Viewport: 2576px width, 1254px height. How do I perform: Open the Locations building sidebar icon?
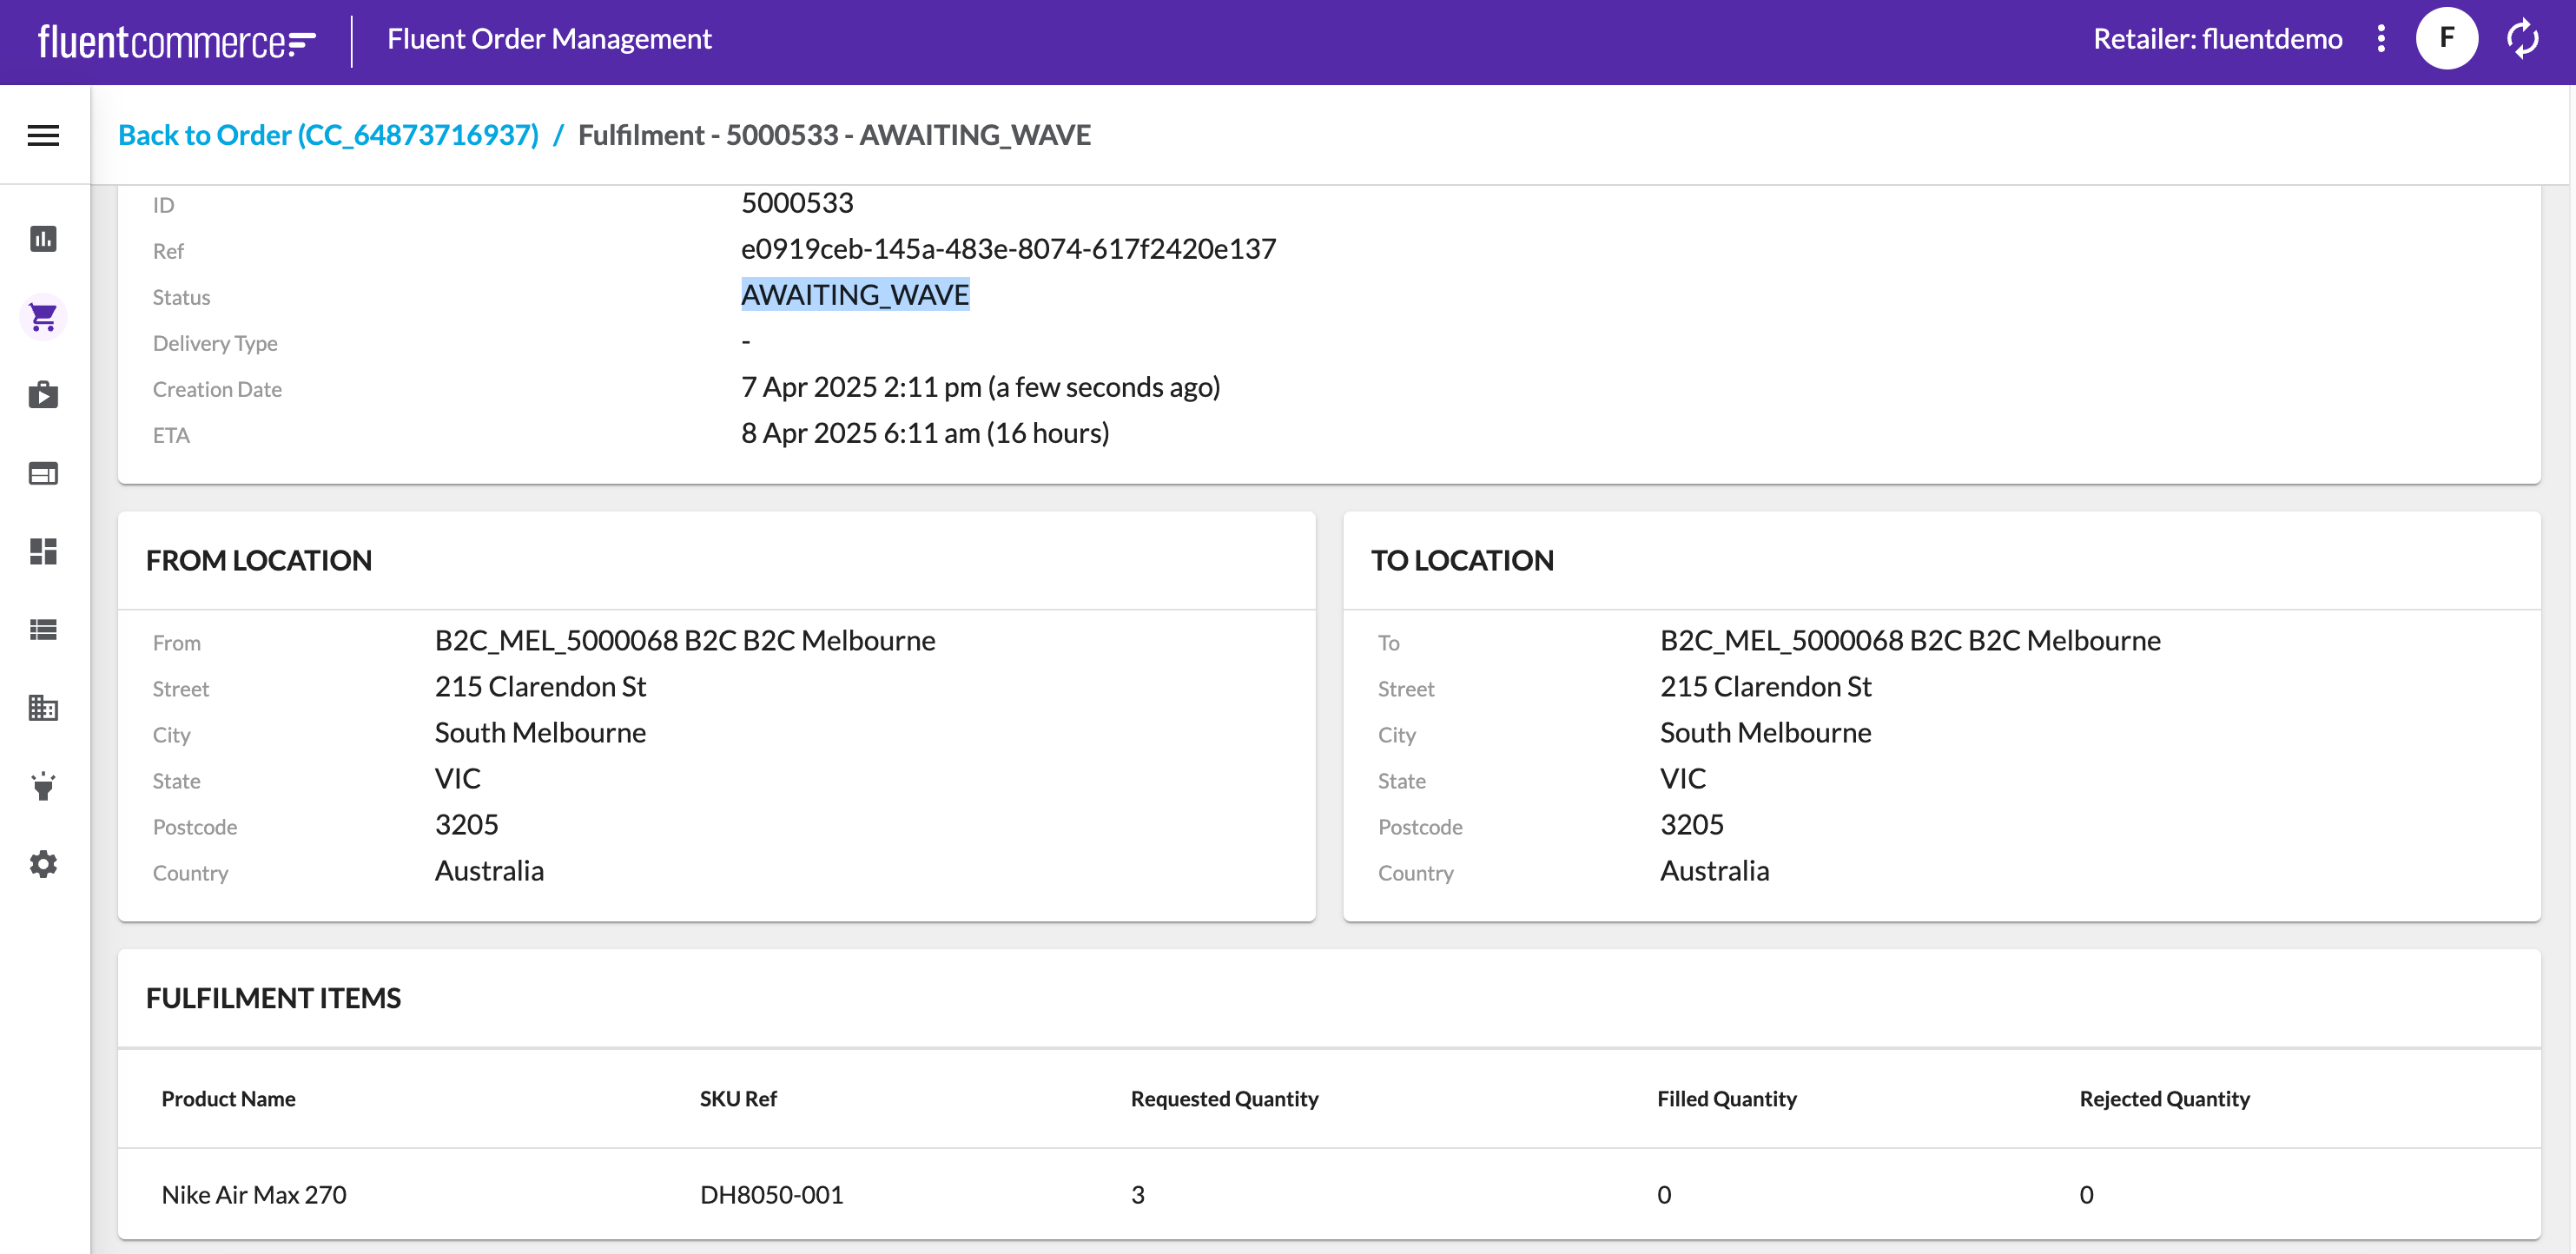coord(43,708)
